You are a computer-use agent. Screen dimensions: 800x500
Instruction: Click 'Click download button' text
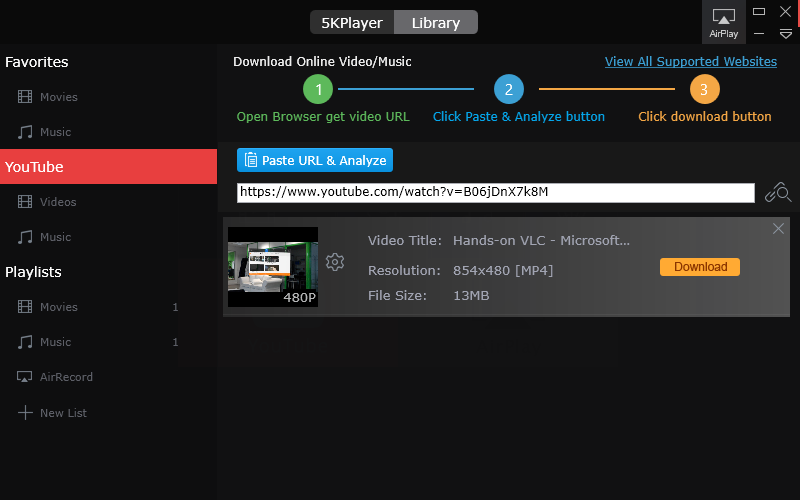(x=705, y=117)
